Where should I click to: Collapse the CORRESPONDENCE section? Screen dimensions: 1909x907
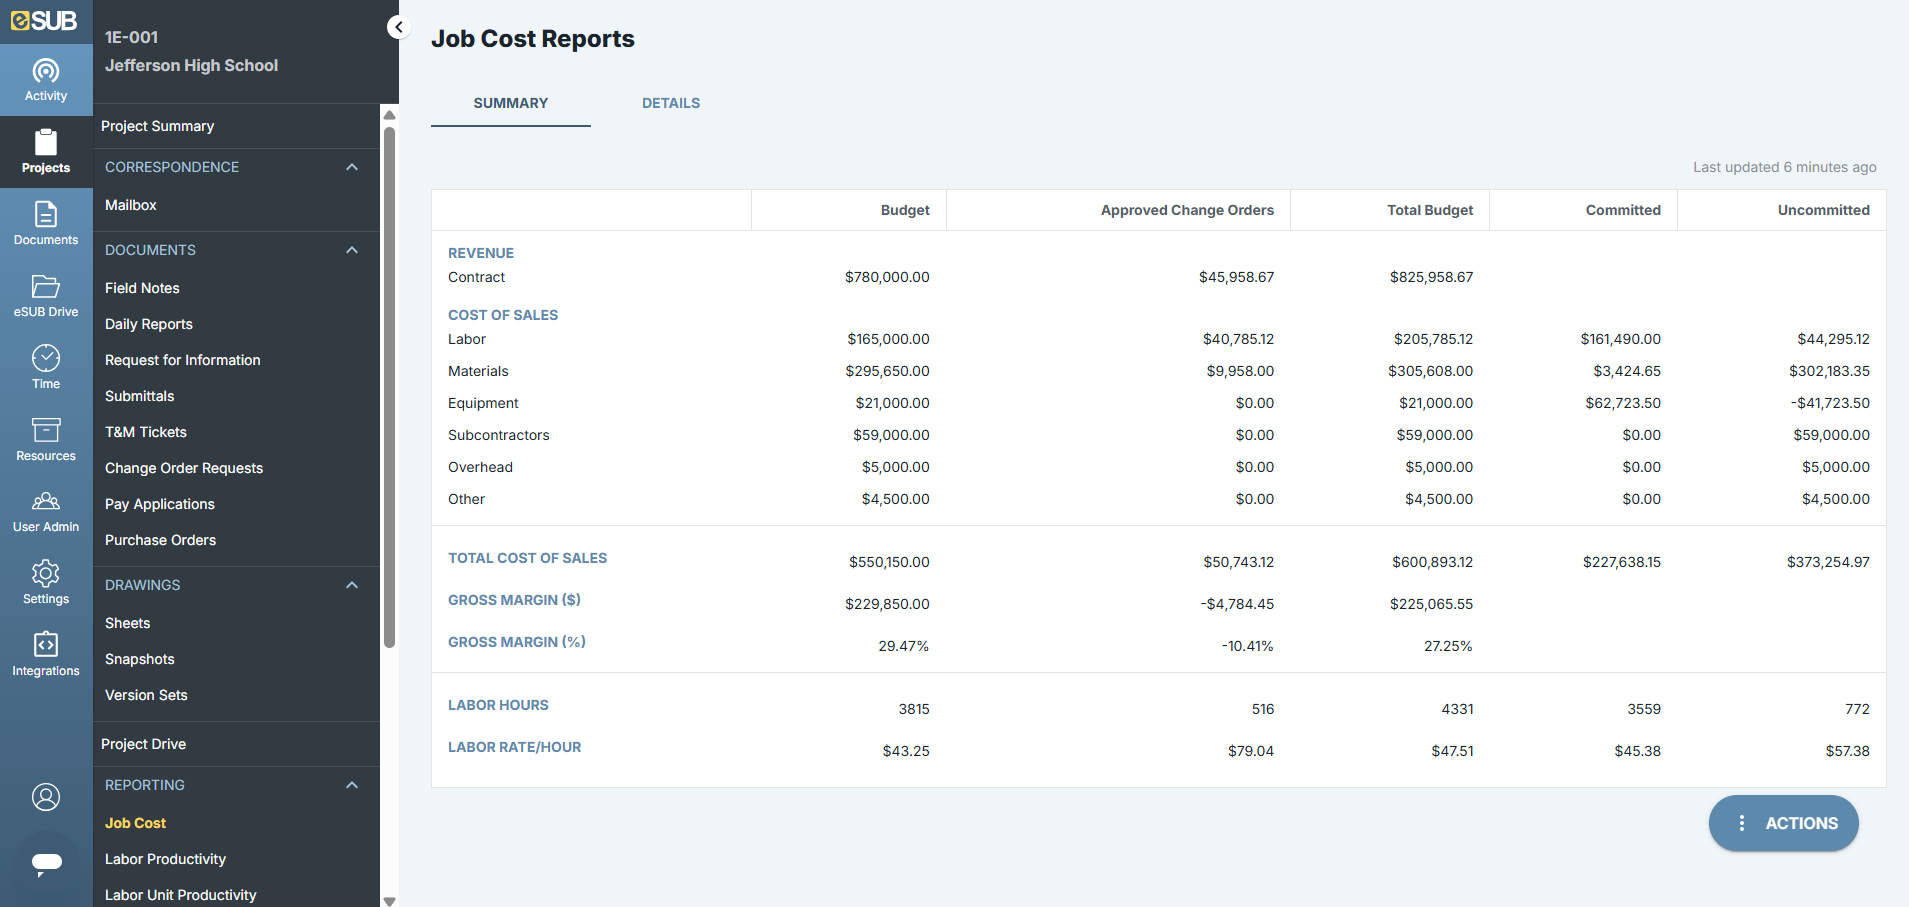coord(352,167)
